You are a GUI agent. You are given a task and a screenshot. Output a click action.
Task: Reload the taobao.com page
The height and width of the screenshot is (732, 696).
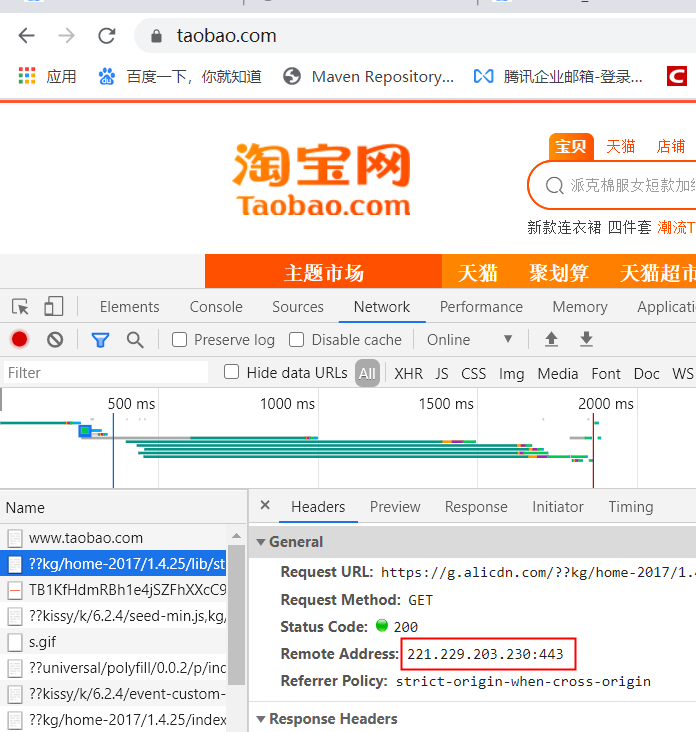pyautogui.click(x=107, y=35)
